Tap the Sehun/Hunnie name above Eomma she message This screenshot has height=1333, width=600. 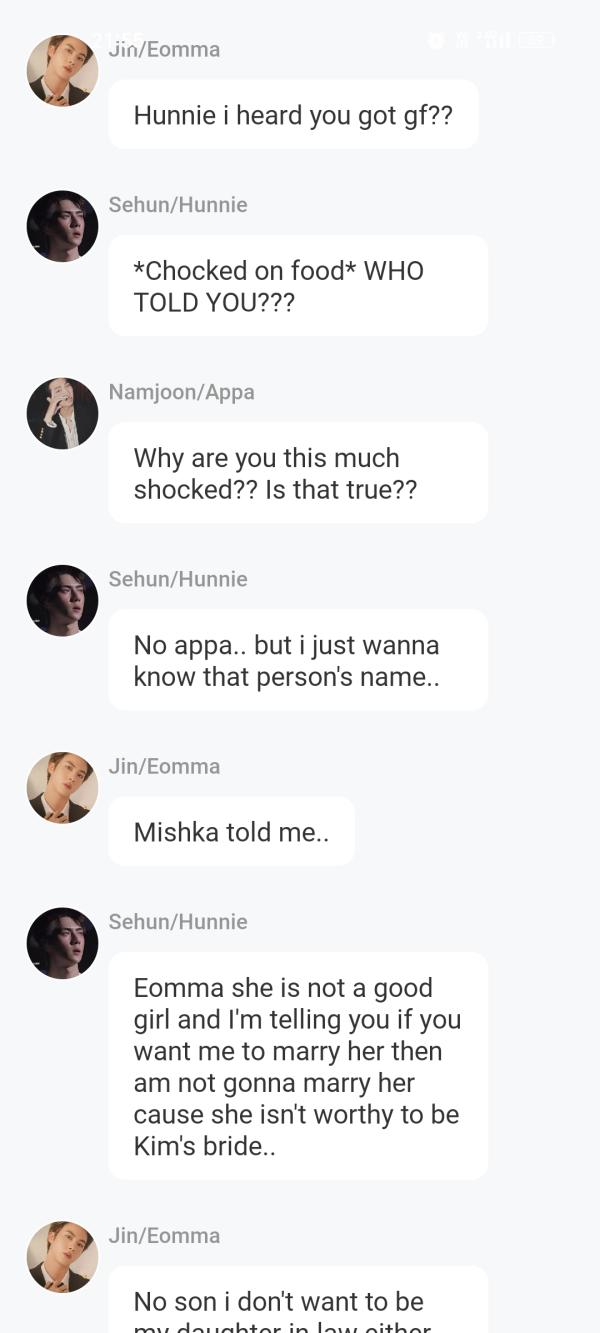click(x=178, y=922)
